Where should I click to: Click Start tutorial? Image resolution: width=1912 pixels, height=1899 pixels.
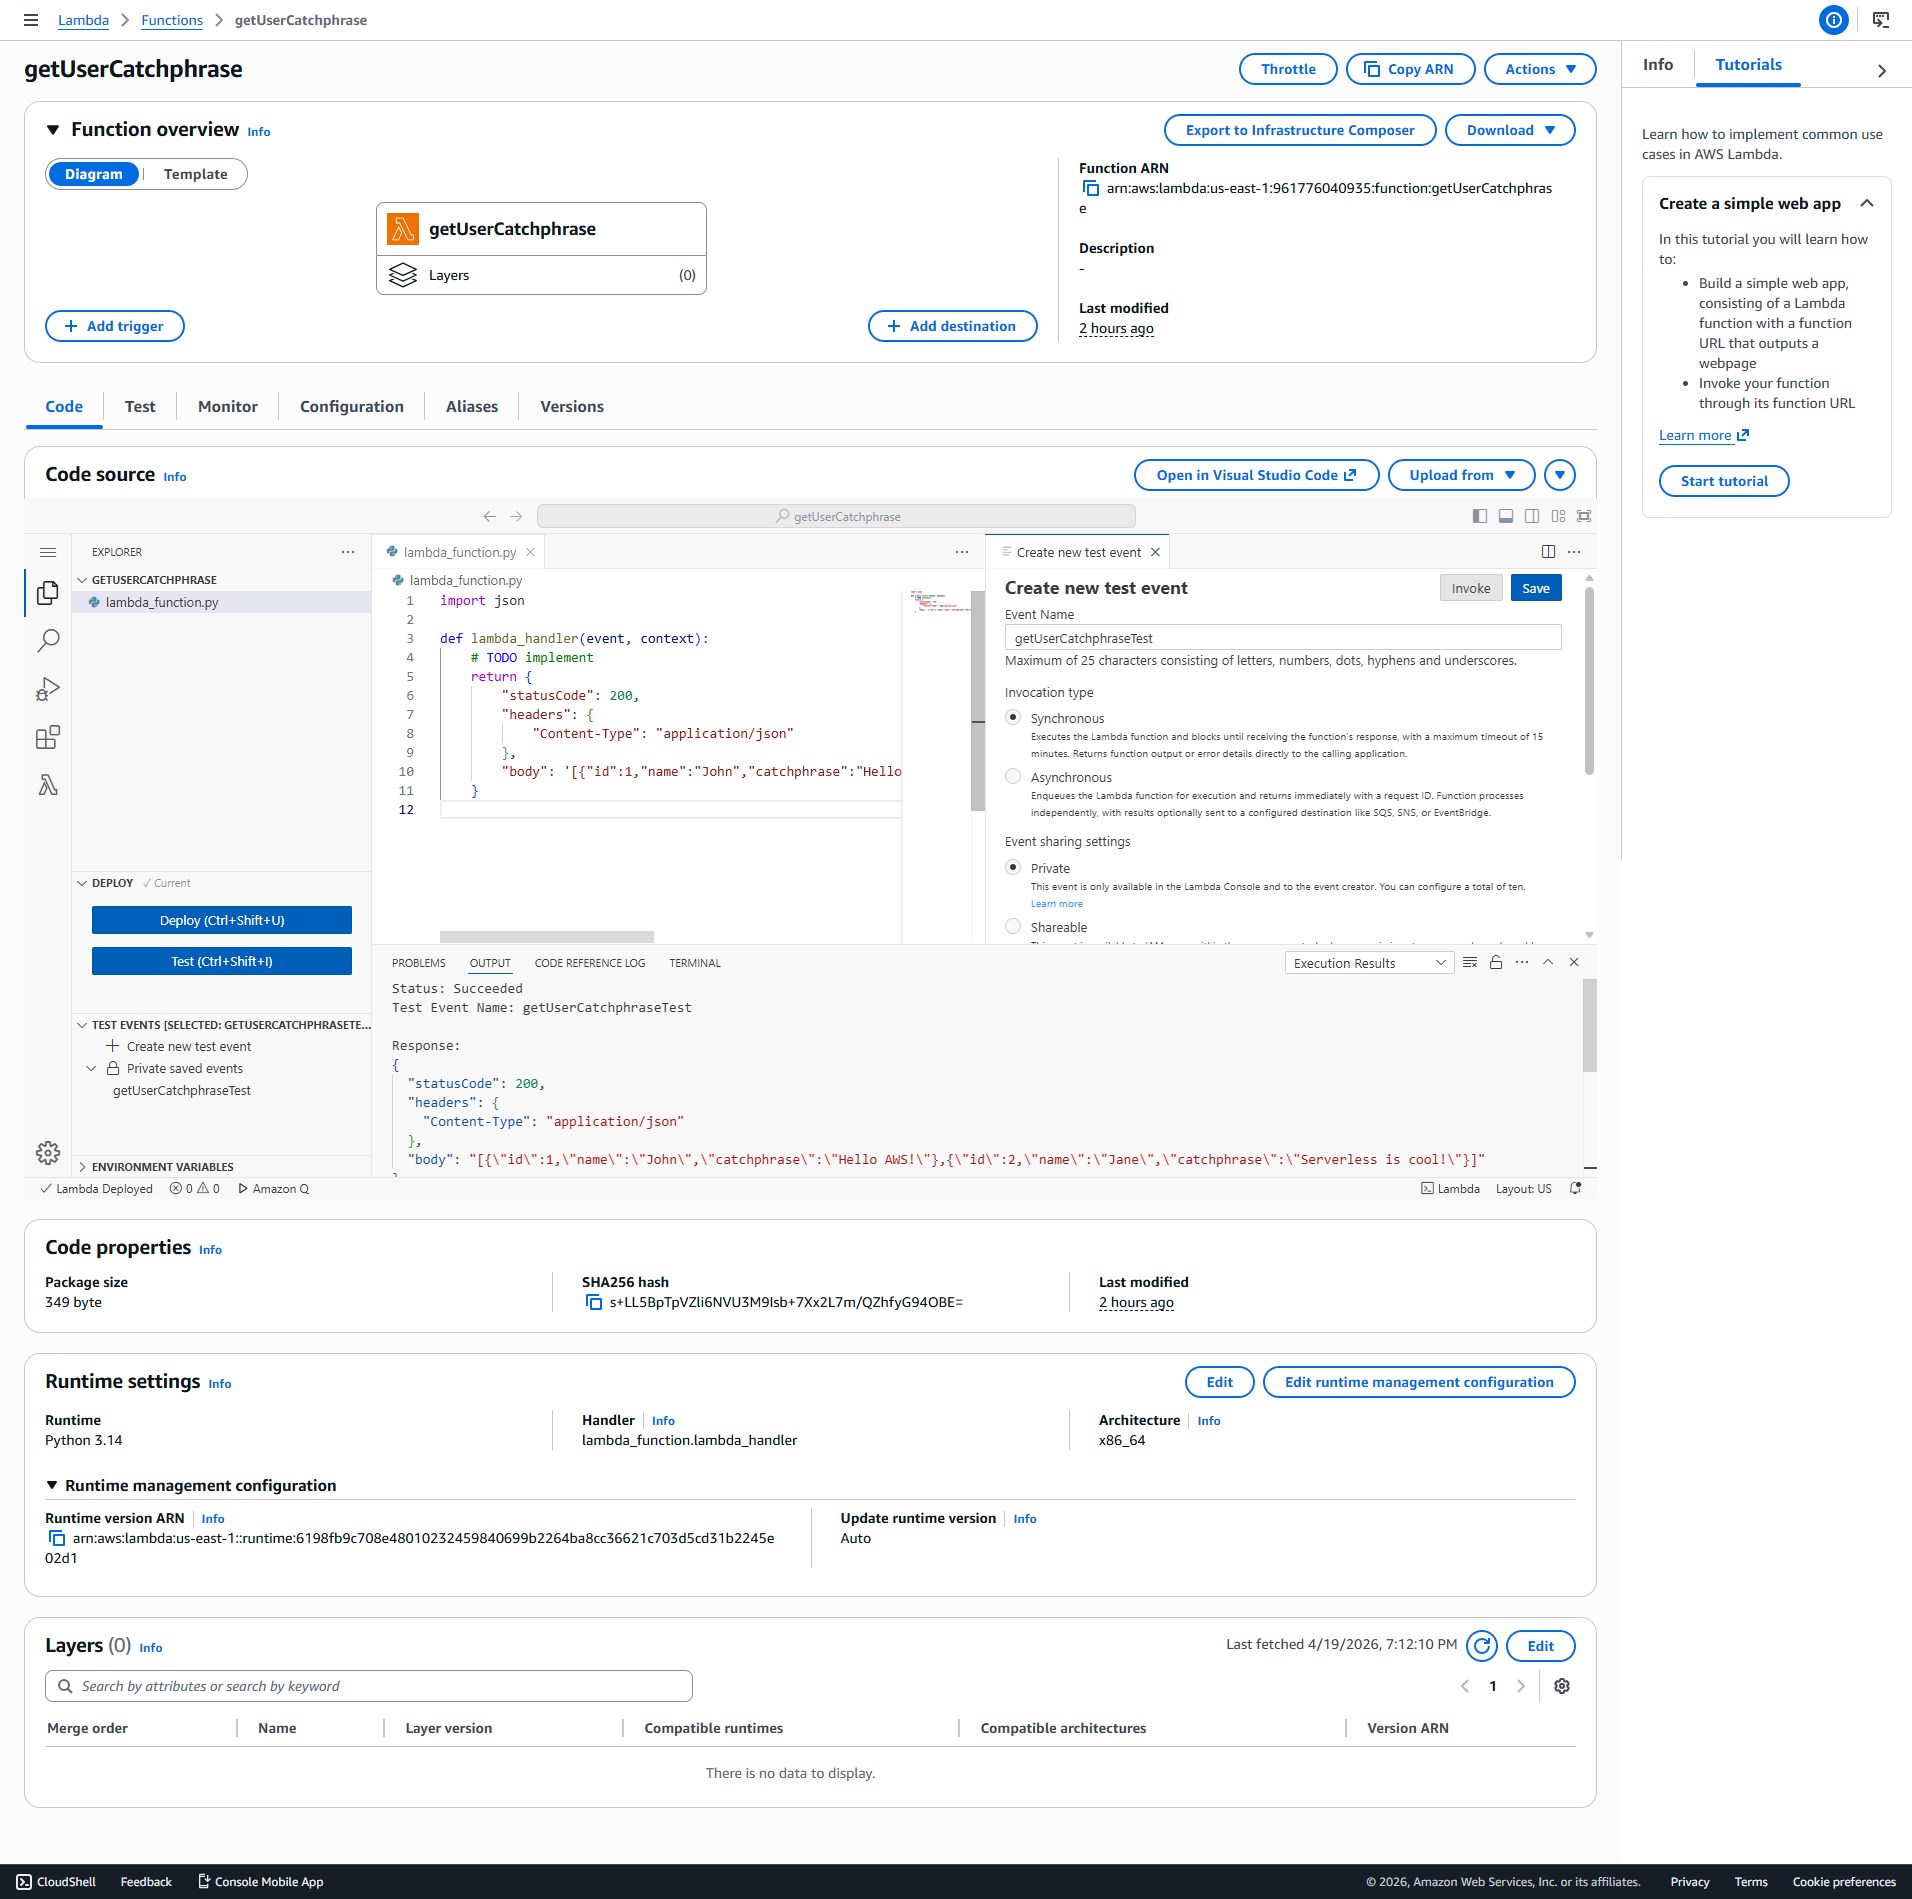(x=1724, y=481)
